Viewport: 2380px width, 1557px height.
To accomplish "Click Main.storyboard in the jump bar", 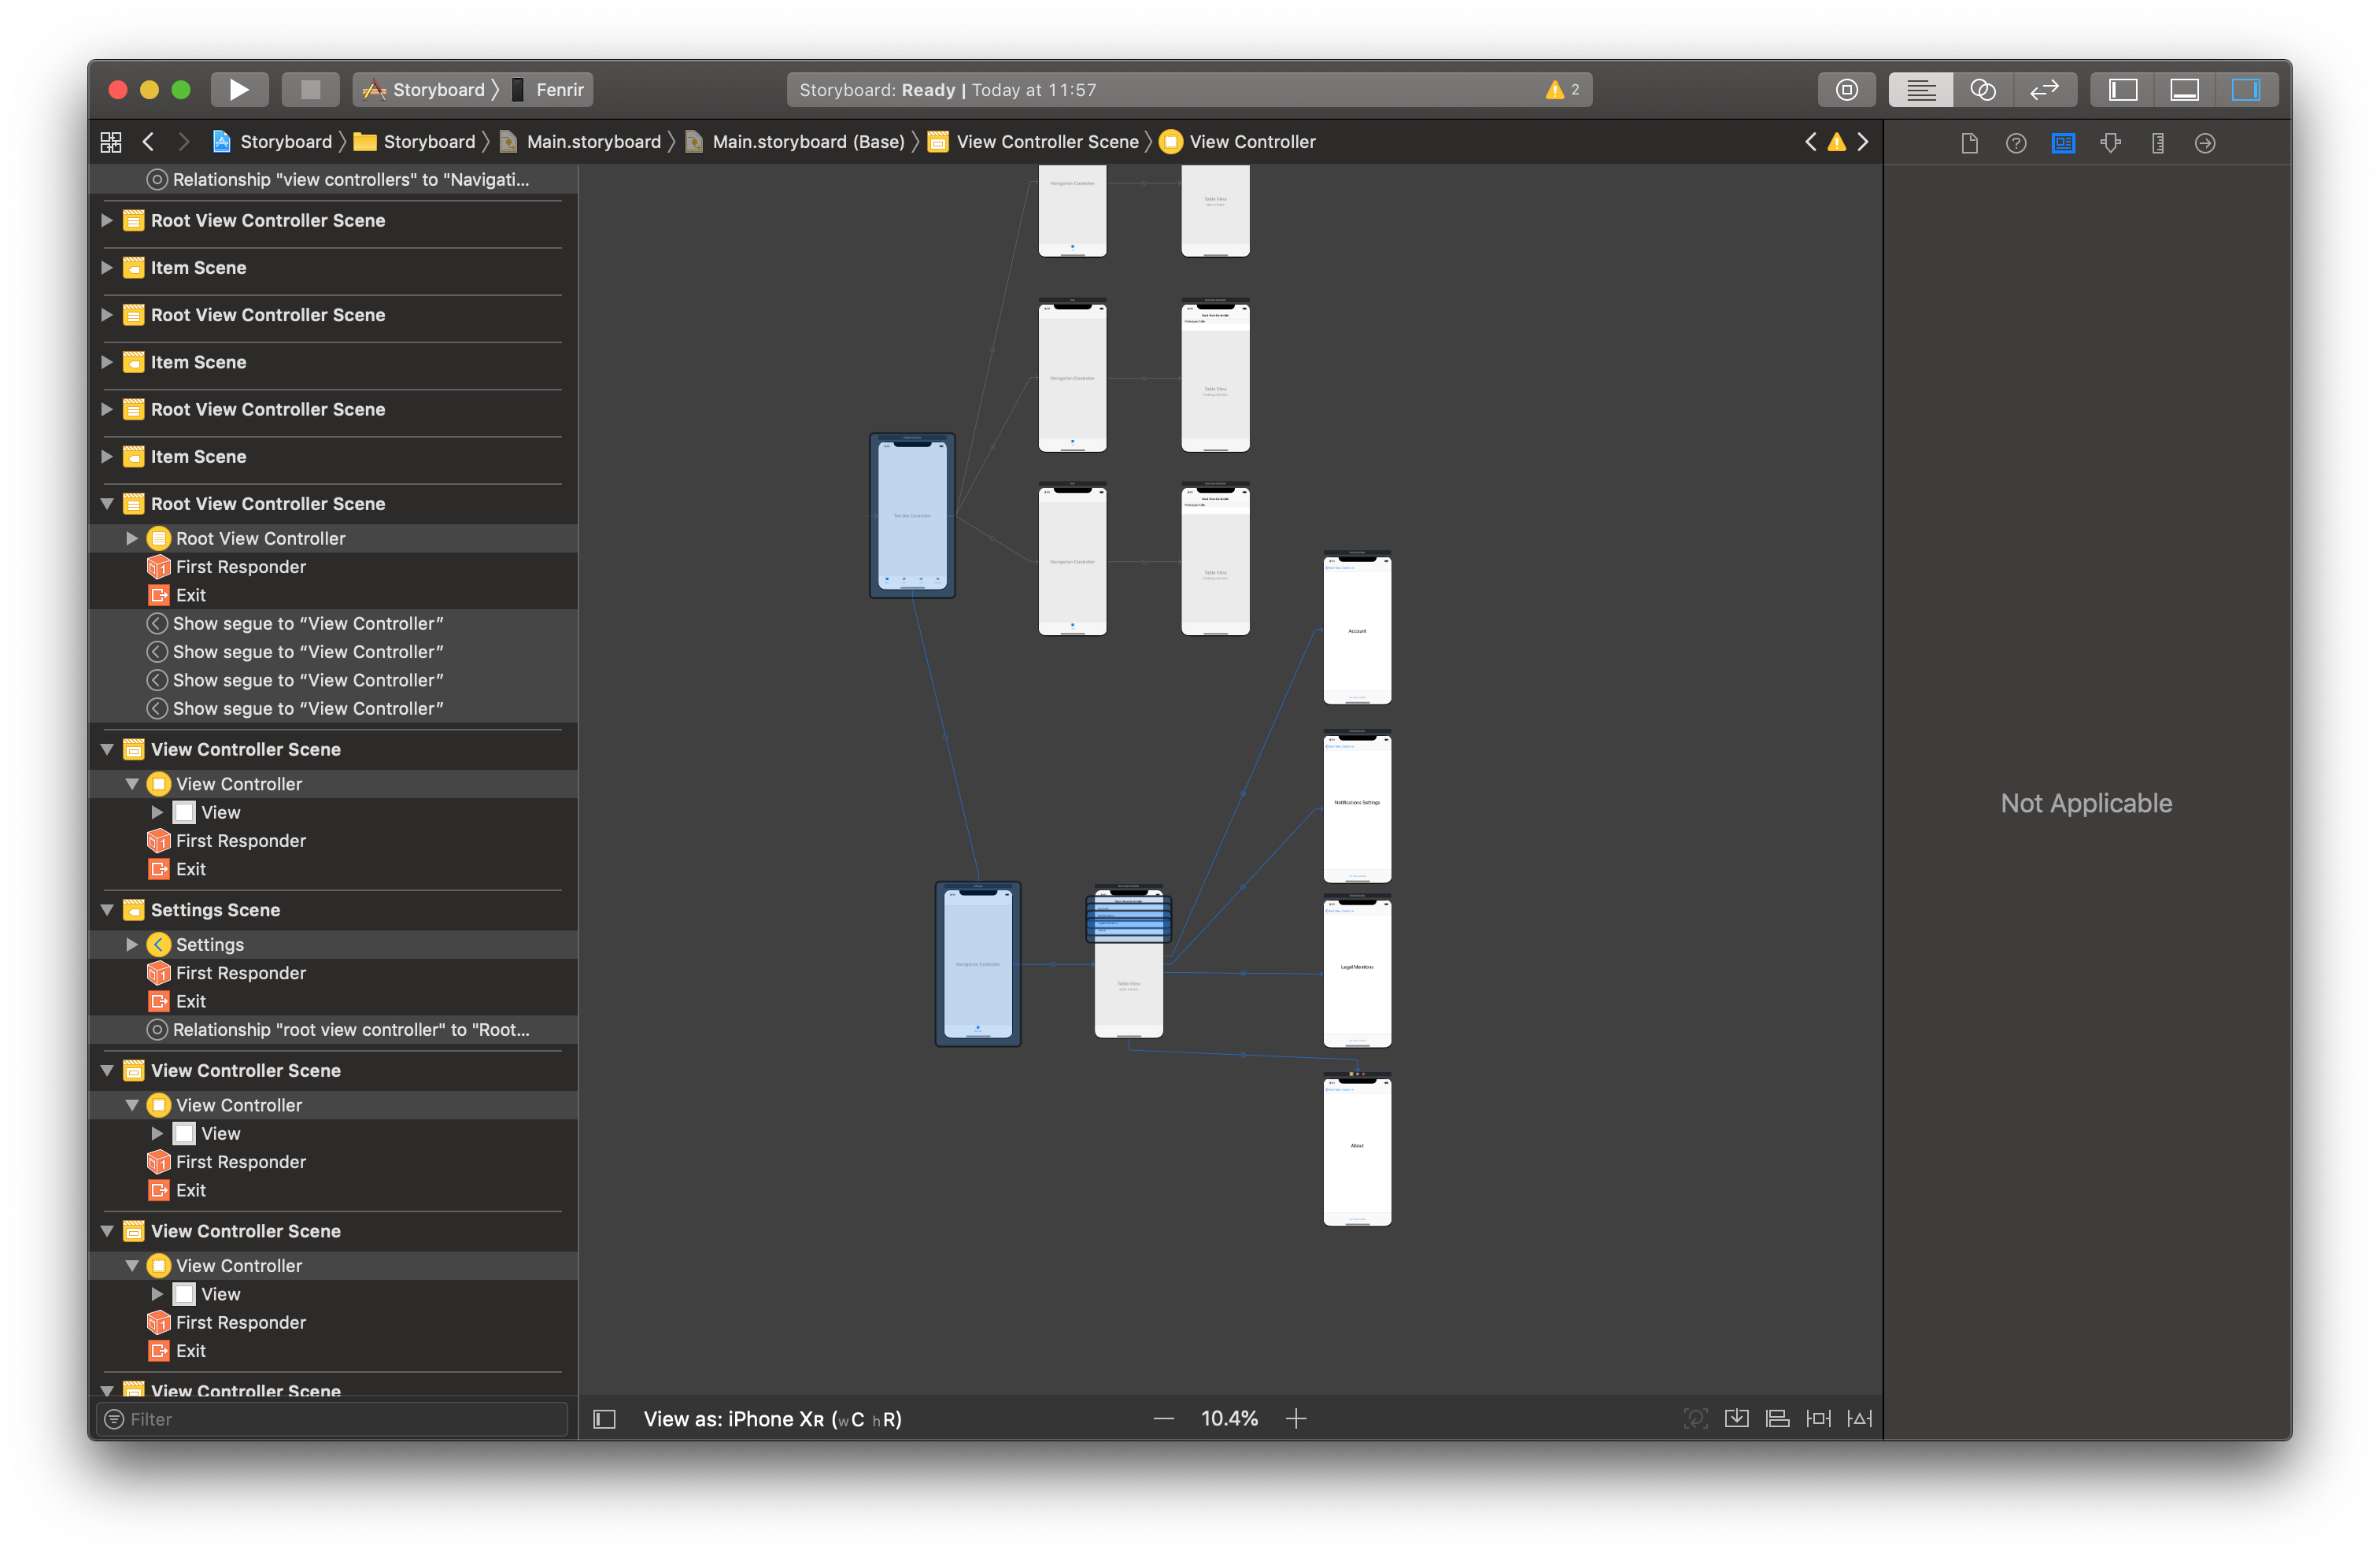I will click(x=593, y=141).
